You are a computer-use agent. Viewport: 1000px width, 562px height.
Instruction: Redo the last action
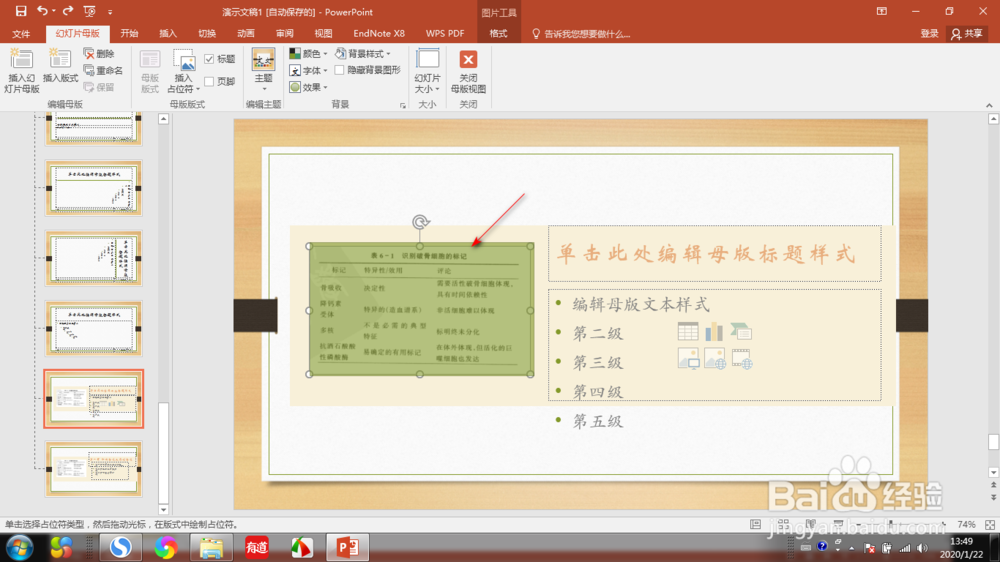point(68,11)
